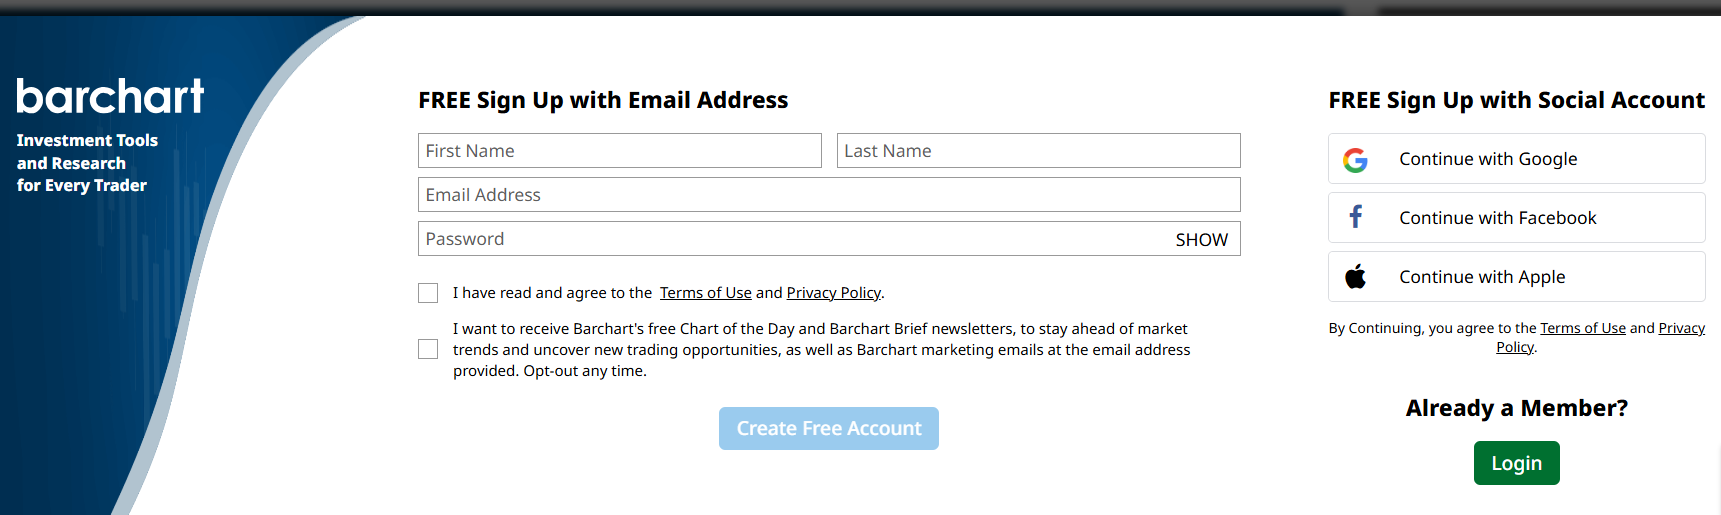Click the Apple logo icon
This screenshot has width=1721, height=515.
1356,276
